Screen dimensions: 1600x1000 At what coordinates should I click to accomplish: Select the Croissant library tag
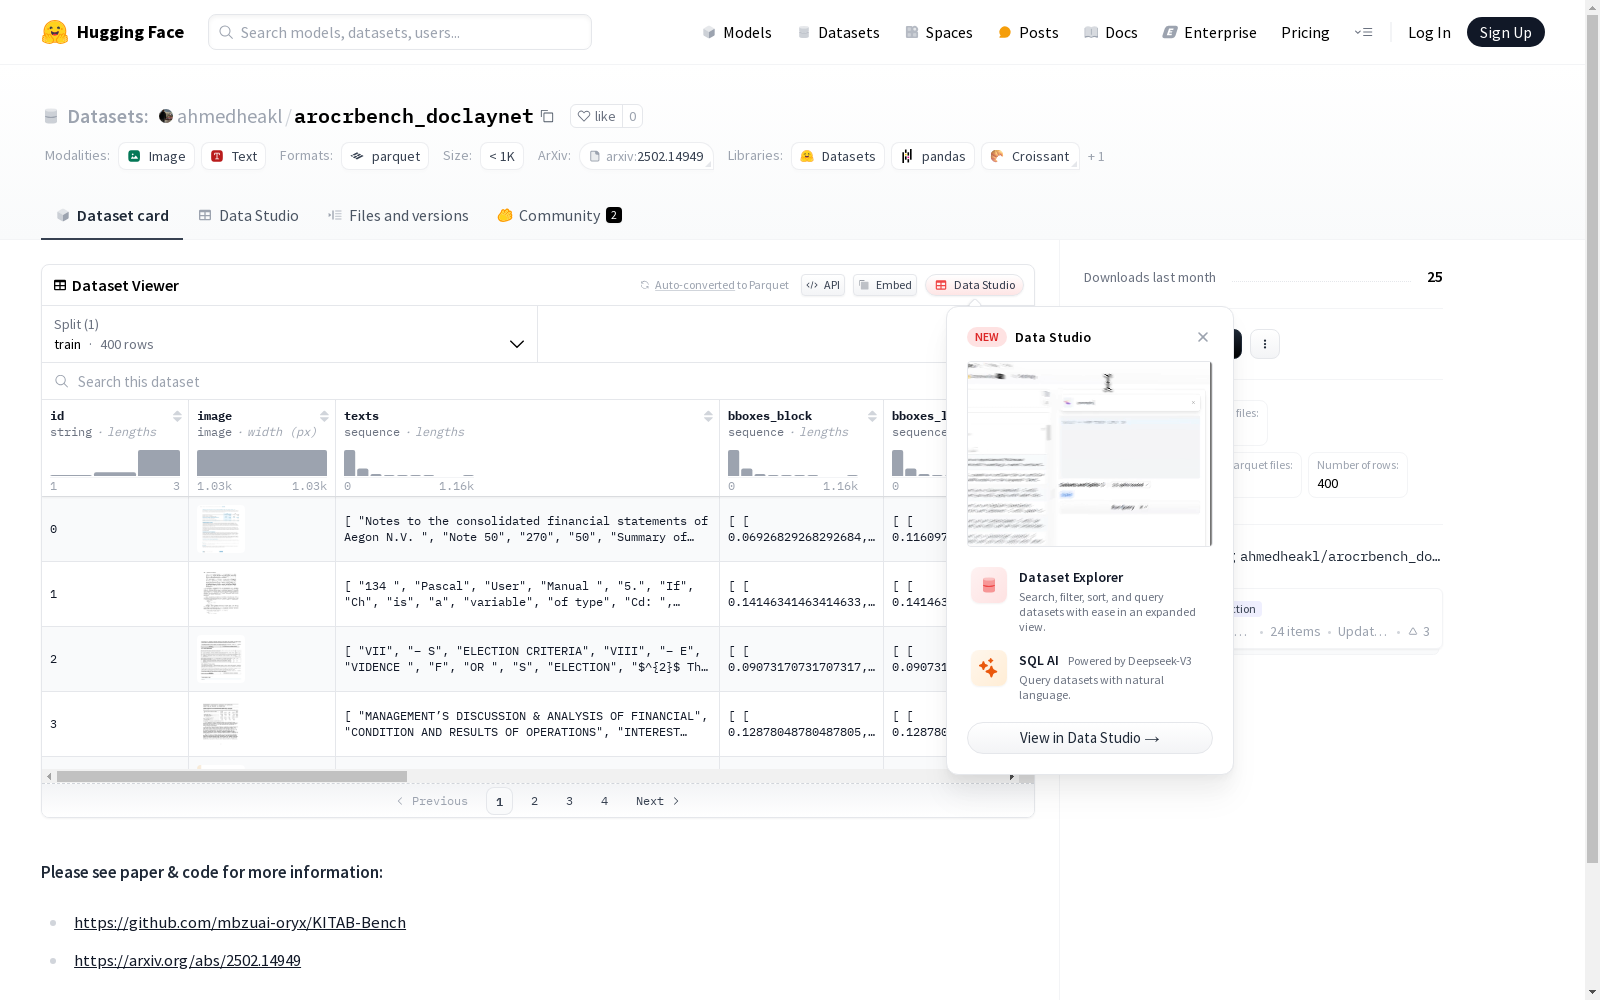pyautogui.click(x=1030, y=156)
